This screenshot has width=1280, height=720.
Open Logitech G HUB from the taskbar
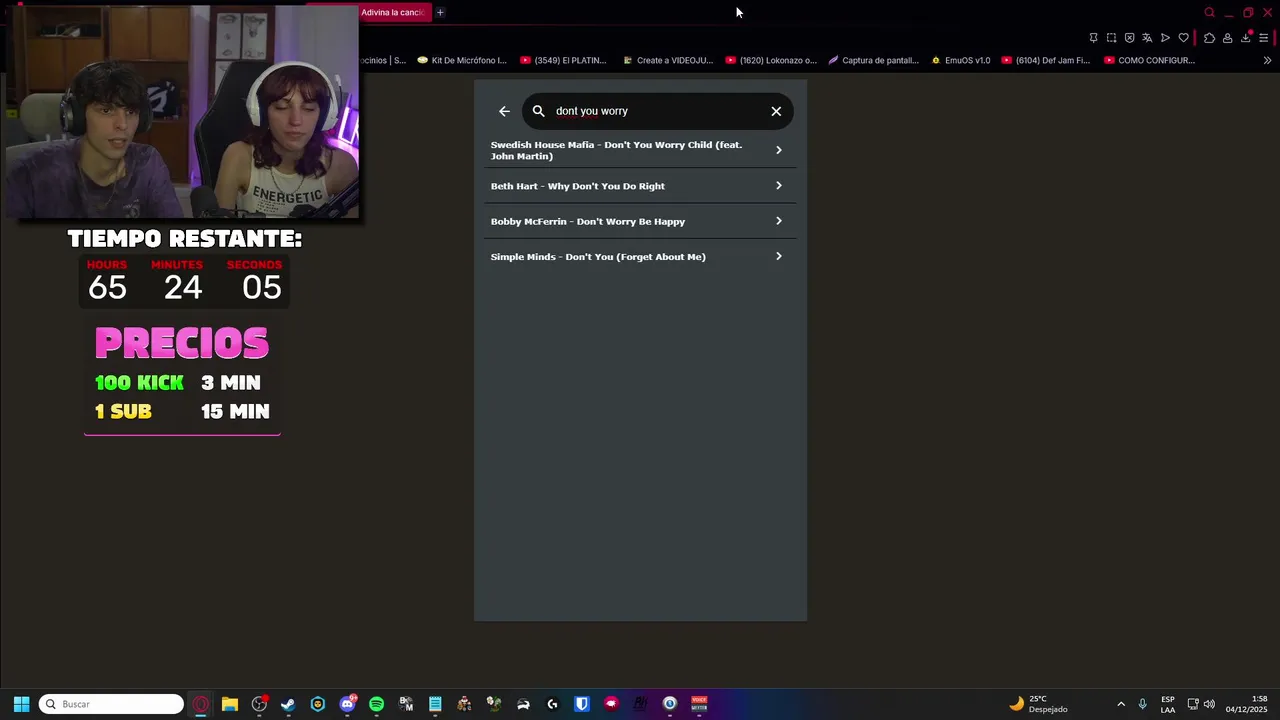tap(552, 704)
